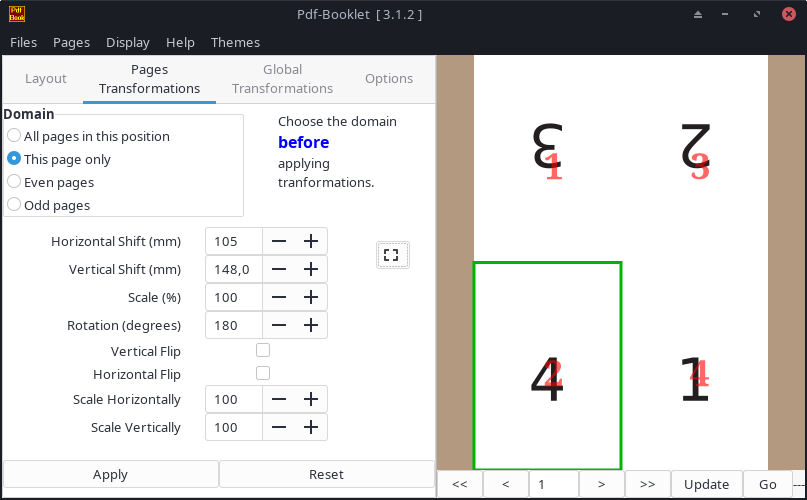Decrease Vertical Shift with minus button

pyautogui.click(x=279, y=269)
